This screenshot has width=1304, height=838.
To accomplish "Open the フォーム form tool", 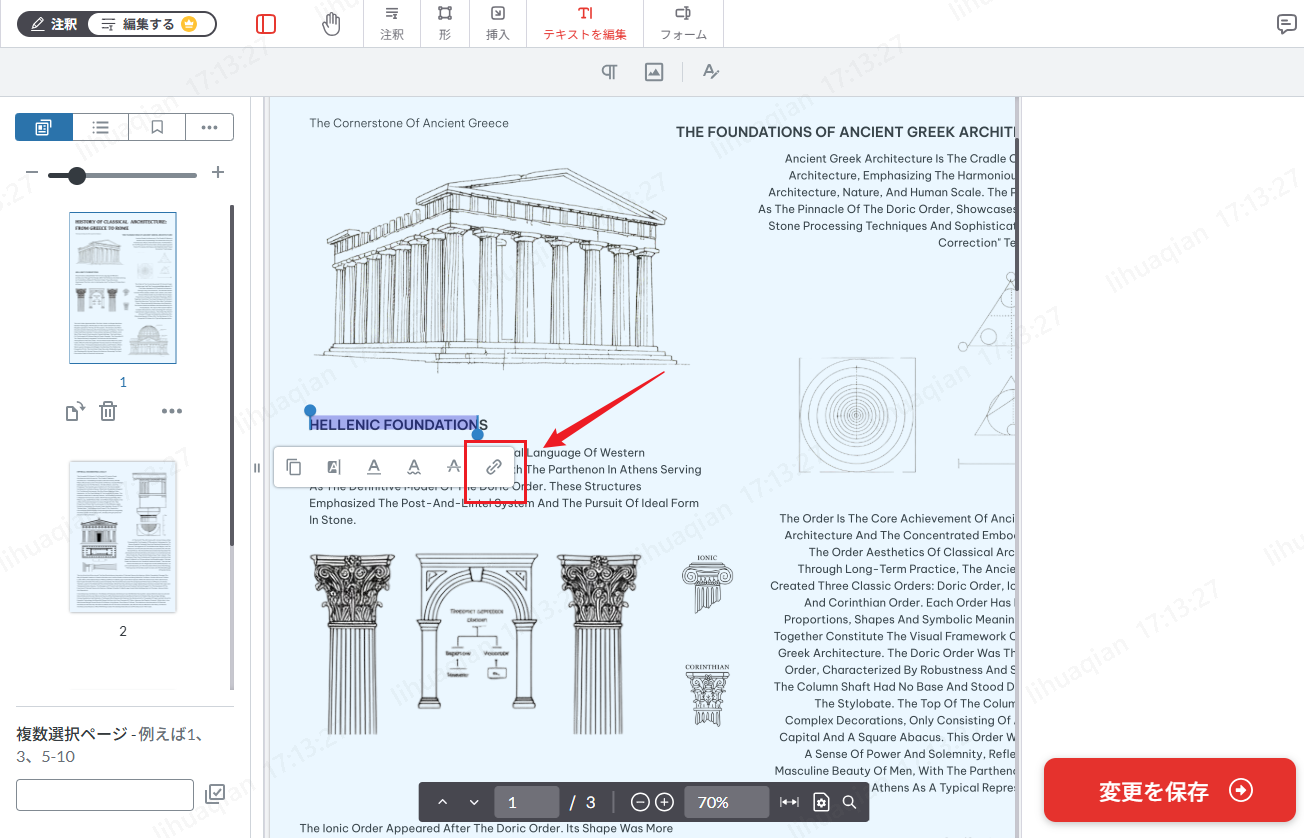I will tap(683, 24).
